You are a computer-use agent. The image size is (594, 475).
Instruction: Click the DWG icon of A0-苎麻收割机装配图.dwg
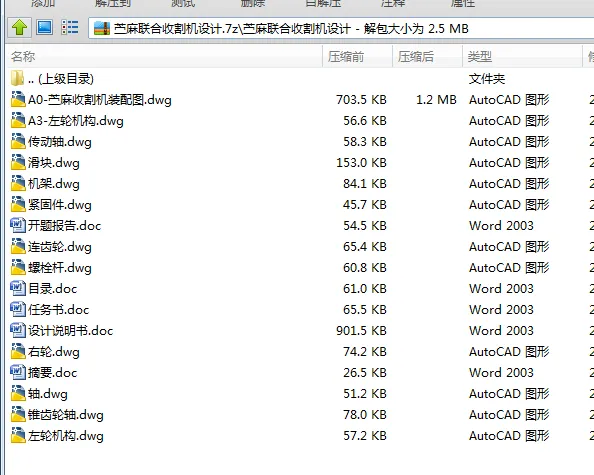coord(18,99)
